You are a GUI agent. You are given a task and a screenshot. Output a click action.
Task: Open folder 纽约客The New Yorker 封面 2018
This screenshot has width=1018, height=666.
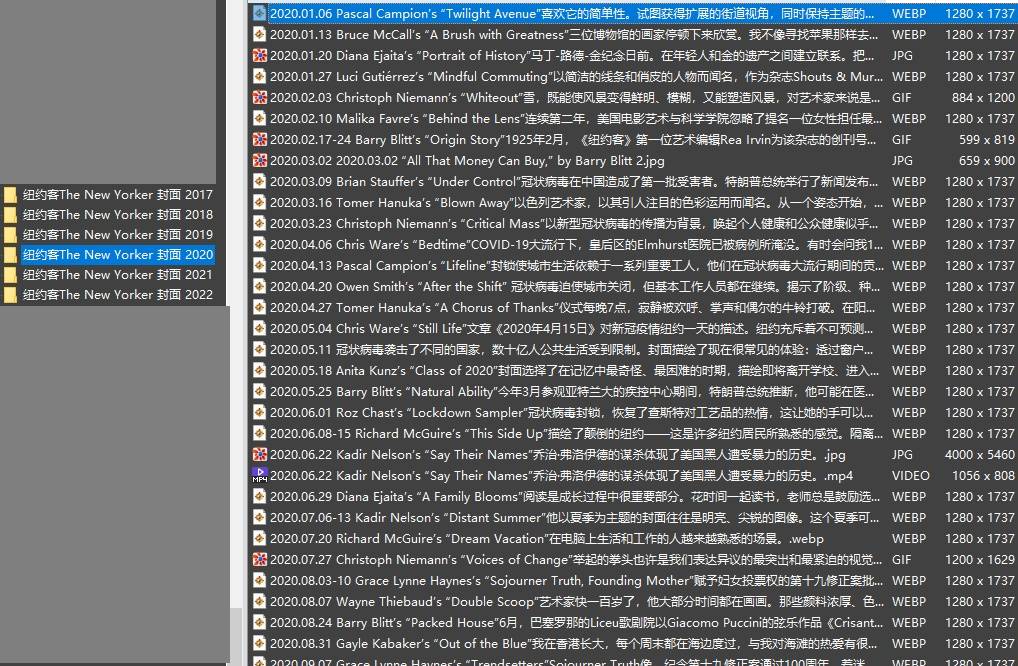point(118,214)
